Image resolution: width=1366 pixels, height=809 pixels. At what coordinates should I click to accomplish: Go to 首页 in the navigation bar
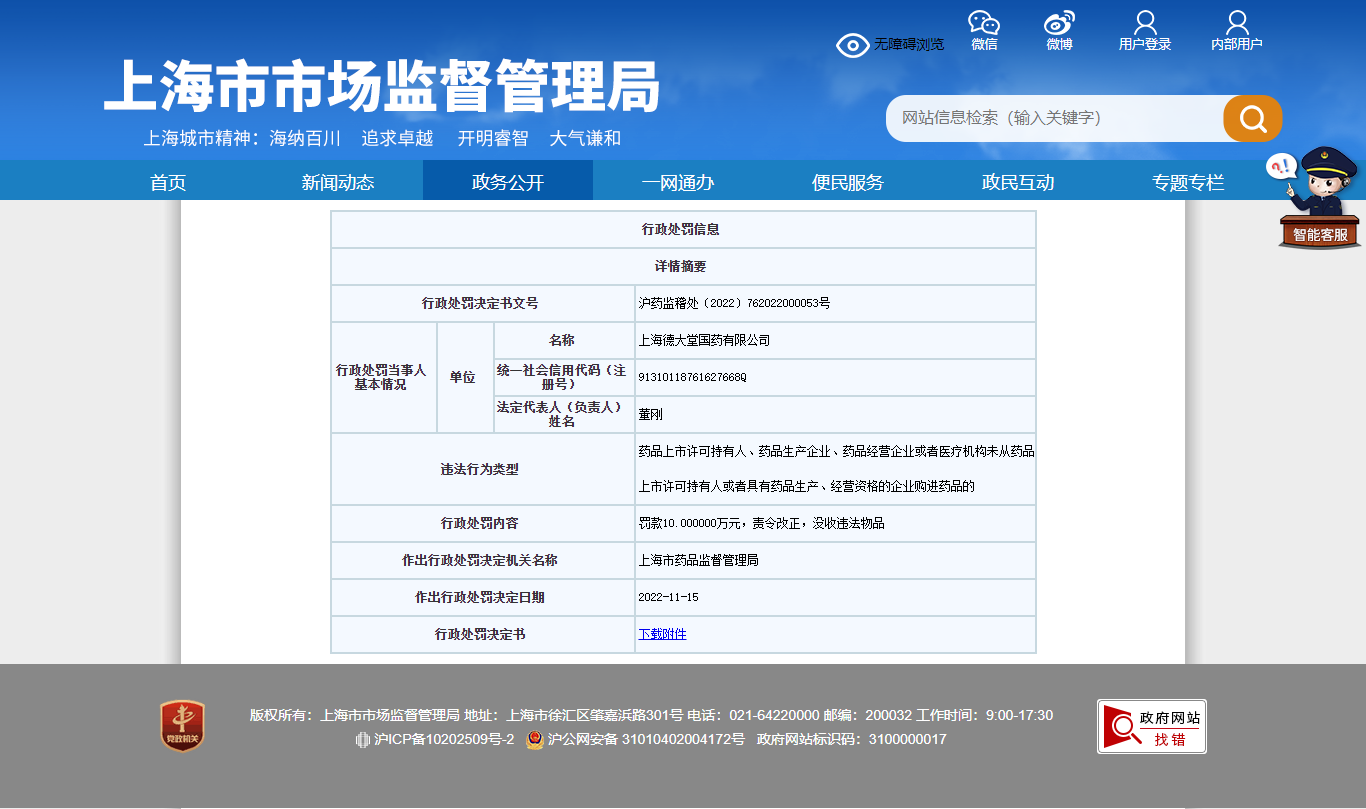click(168, 182)
